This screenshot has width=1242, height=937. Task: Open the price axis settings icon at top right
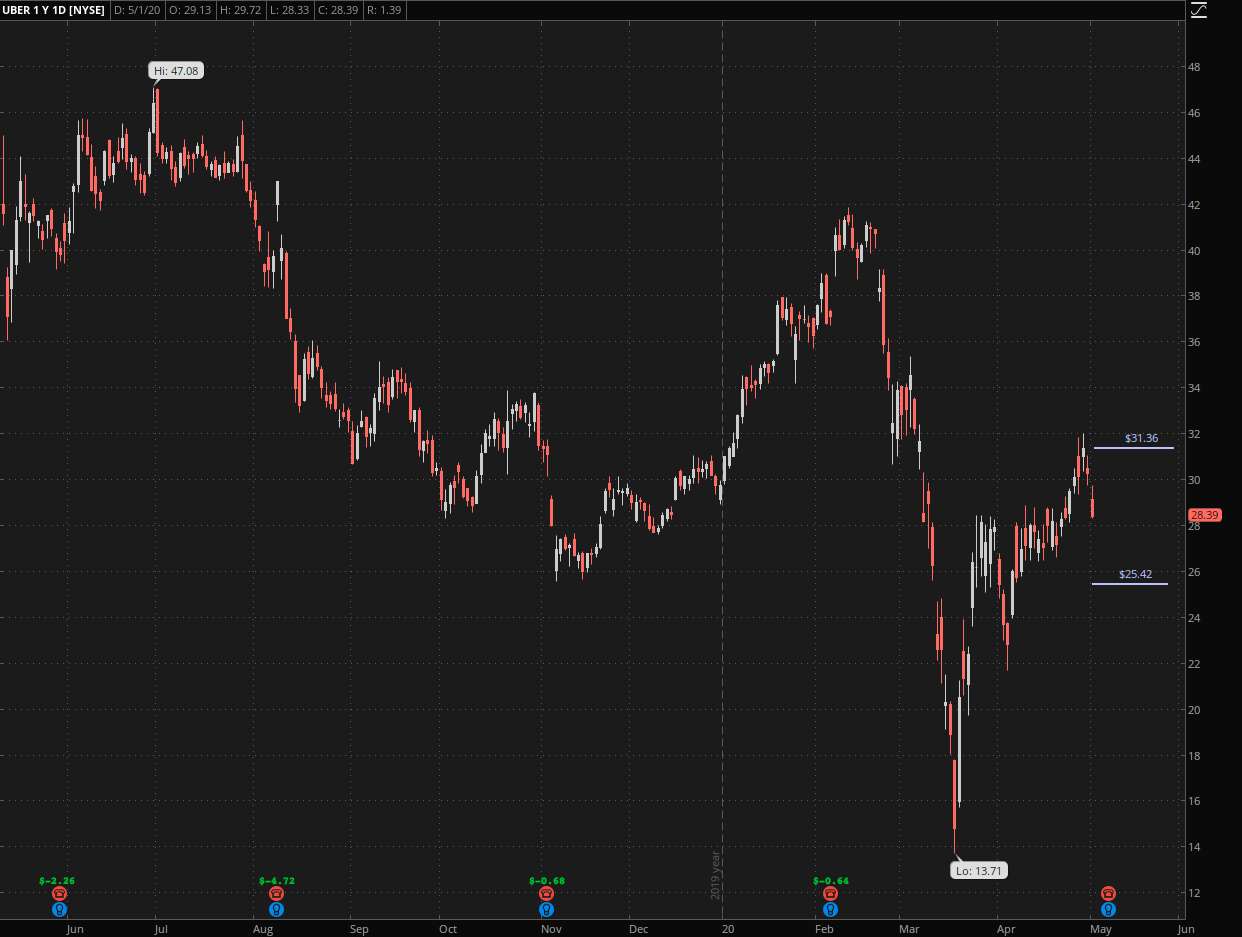(x=1199, y=10)
